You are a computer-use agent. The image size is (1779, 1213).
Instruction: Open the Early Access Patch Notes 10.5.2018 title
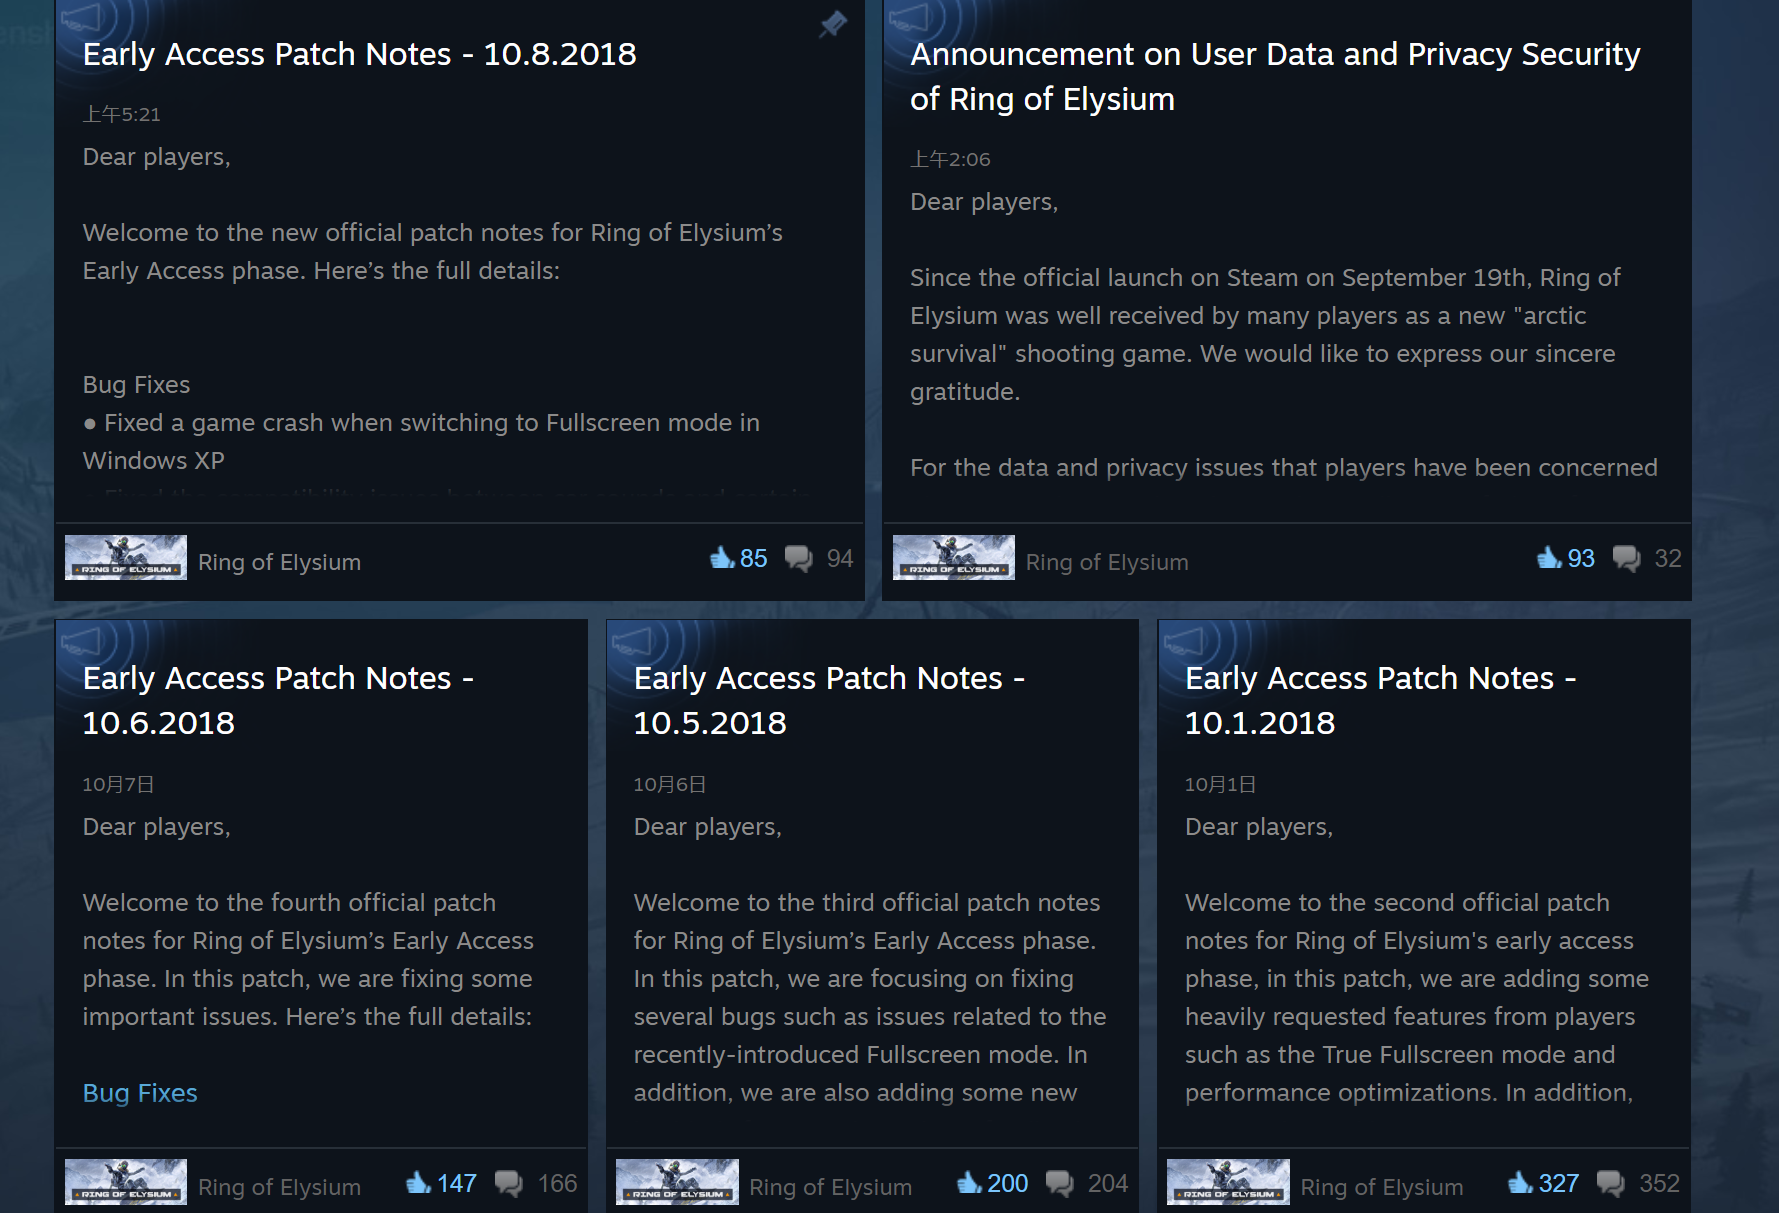[829, 700]
